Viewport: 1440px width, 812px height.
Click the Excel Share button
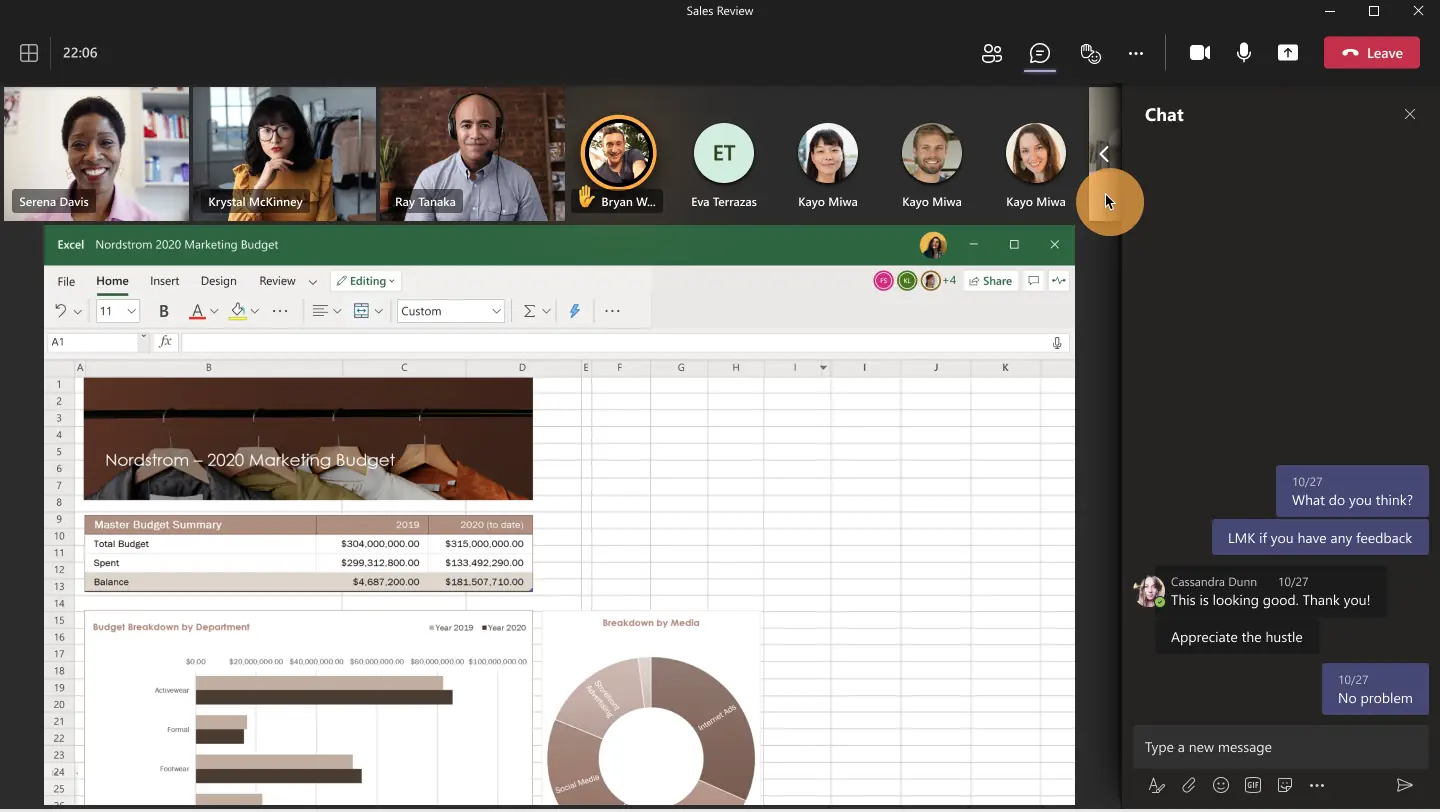(990, 281)
